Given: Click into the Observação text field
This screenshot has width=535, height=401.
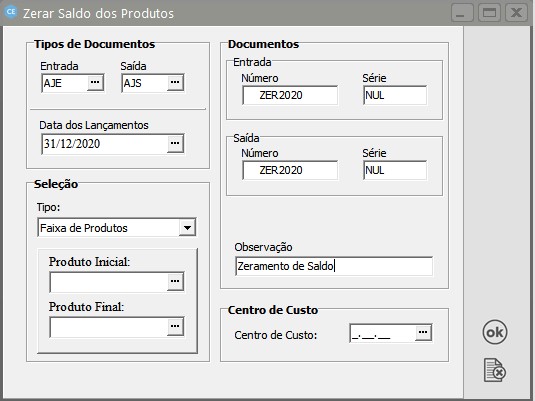Looking at the screenshot, I should tap(334, 266).
